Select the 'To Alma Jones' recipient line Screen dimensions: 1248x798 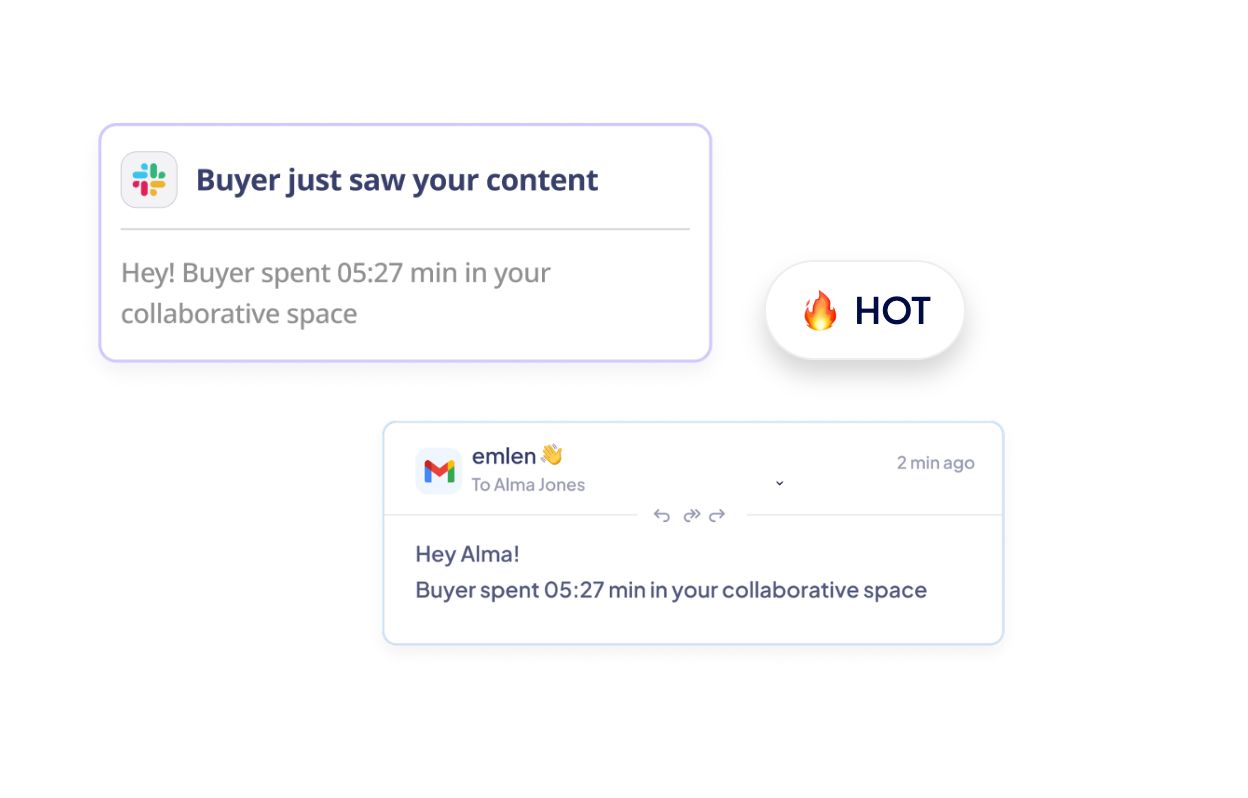(x=528, y=485)
